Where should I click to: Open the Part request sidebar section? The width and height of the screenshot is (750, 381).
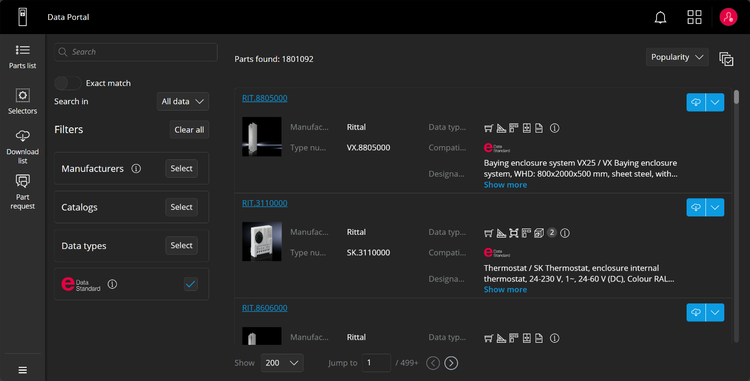click(22, 192)
